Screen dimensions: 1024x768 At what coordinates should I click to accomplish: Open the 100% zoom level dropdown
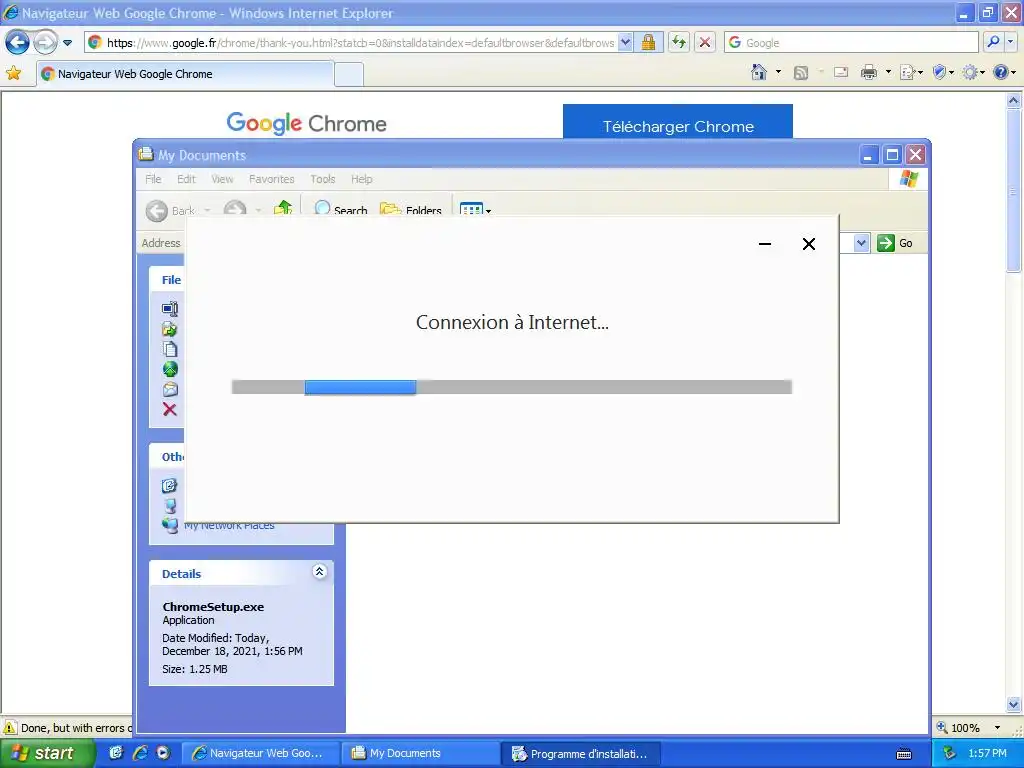click(x=997, y=728)
